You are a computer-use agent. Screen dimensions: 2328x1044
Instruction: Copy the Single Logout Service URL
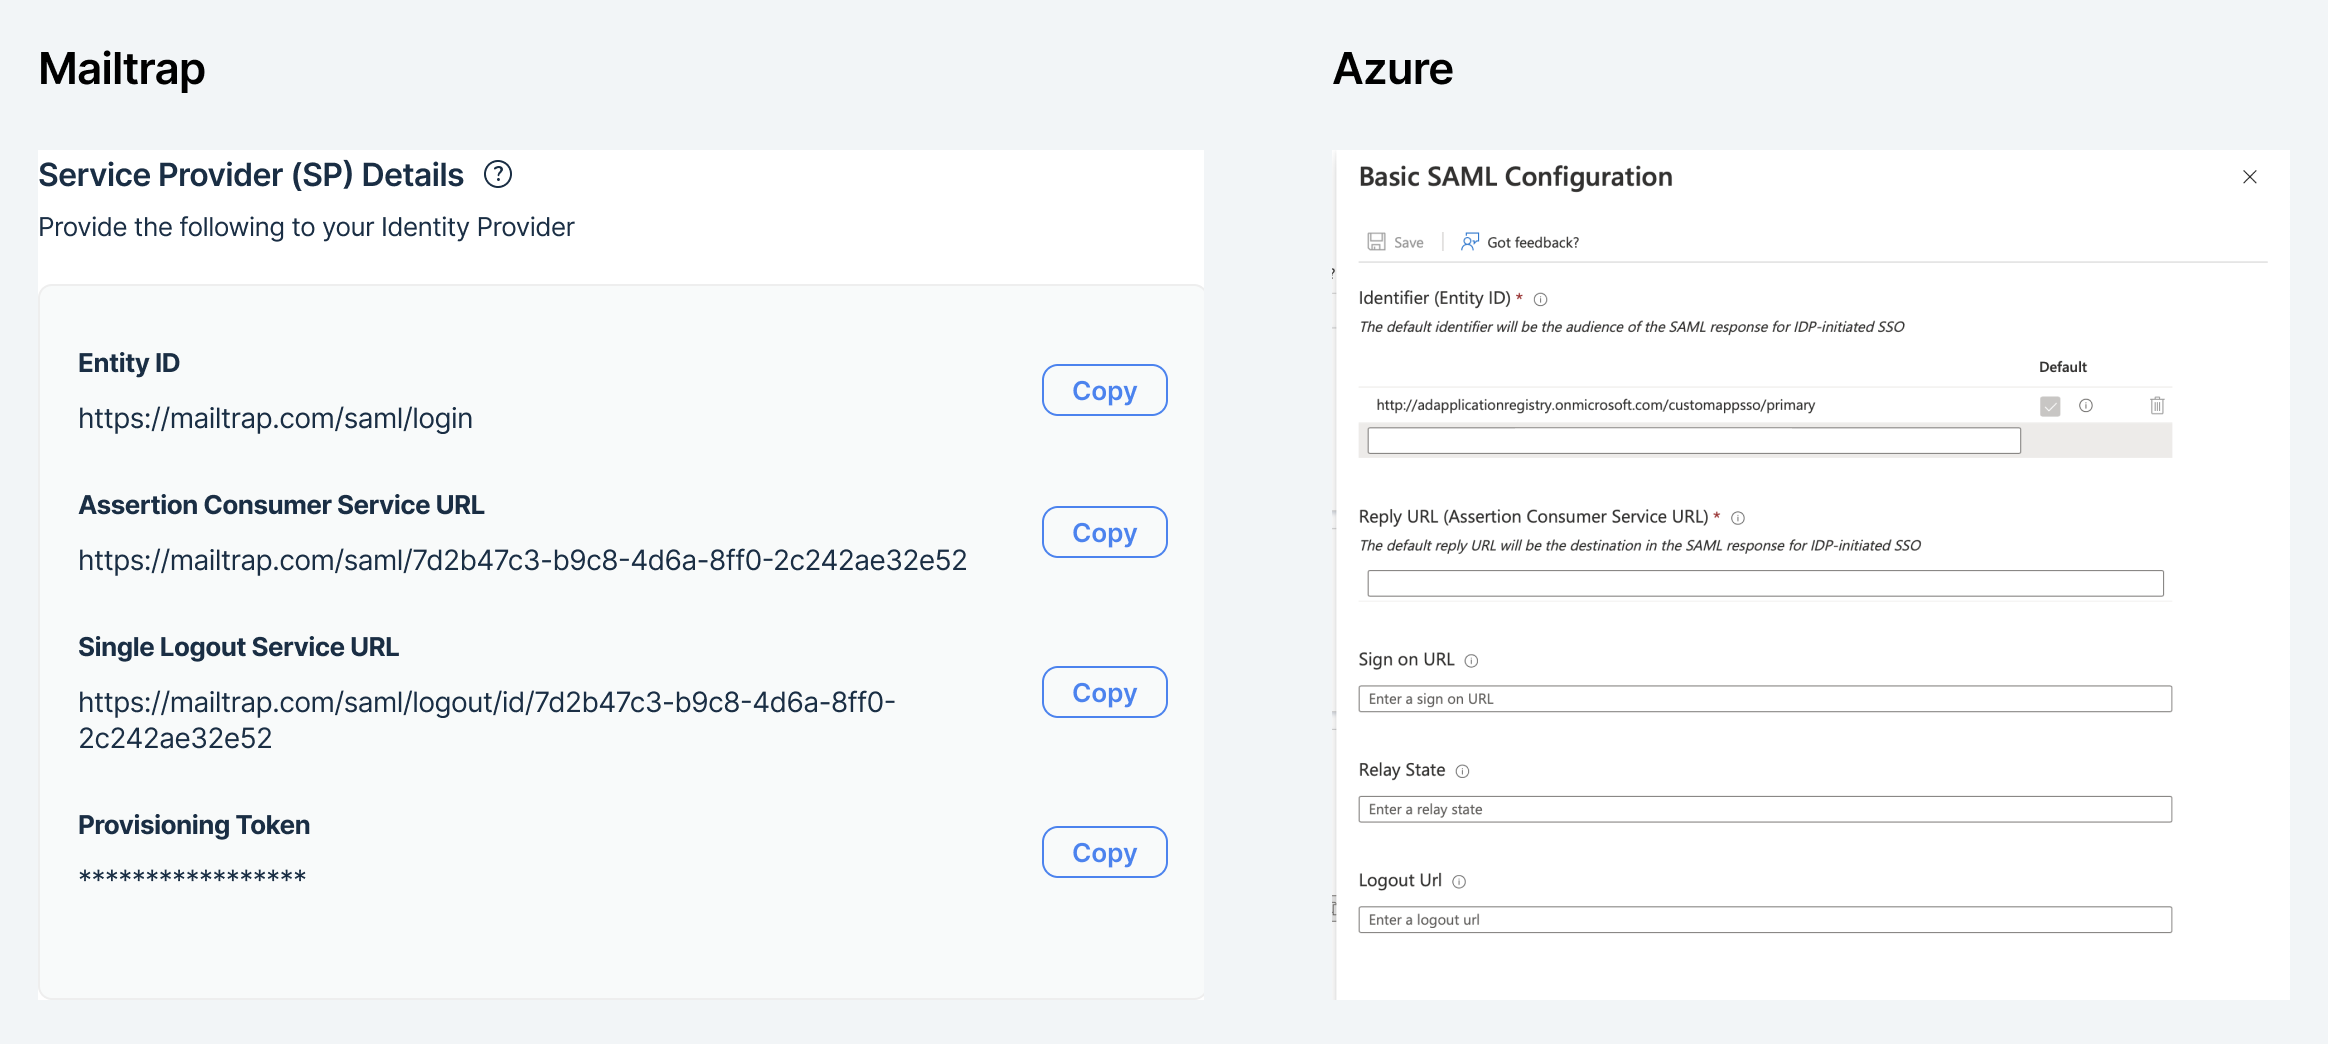click(1104, 692)
